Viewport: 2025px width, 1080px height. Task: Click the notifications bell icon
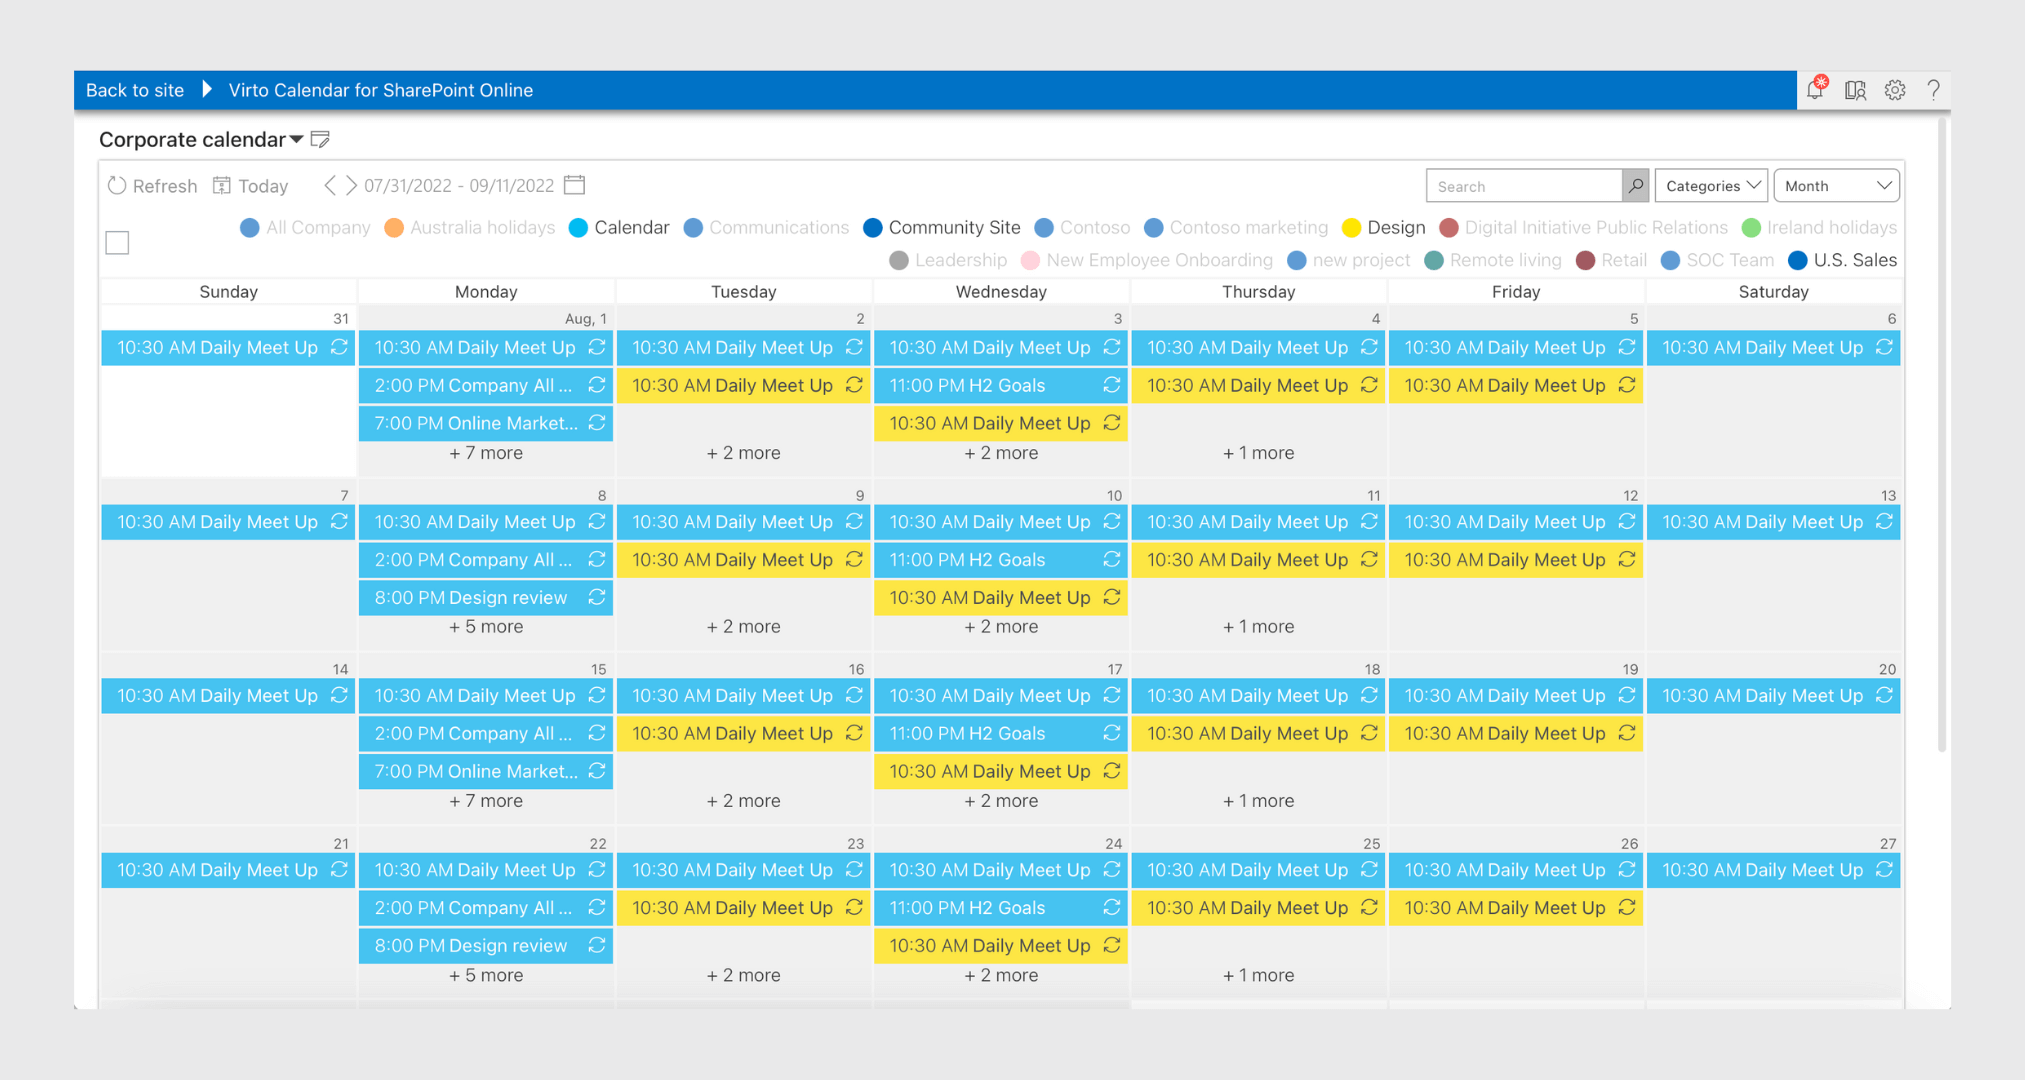tap(1816, 90)
